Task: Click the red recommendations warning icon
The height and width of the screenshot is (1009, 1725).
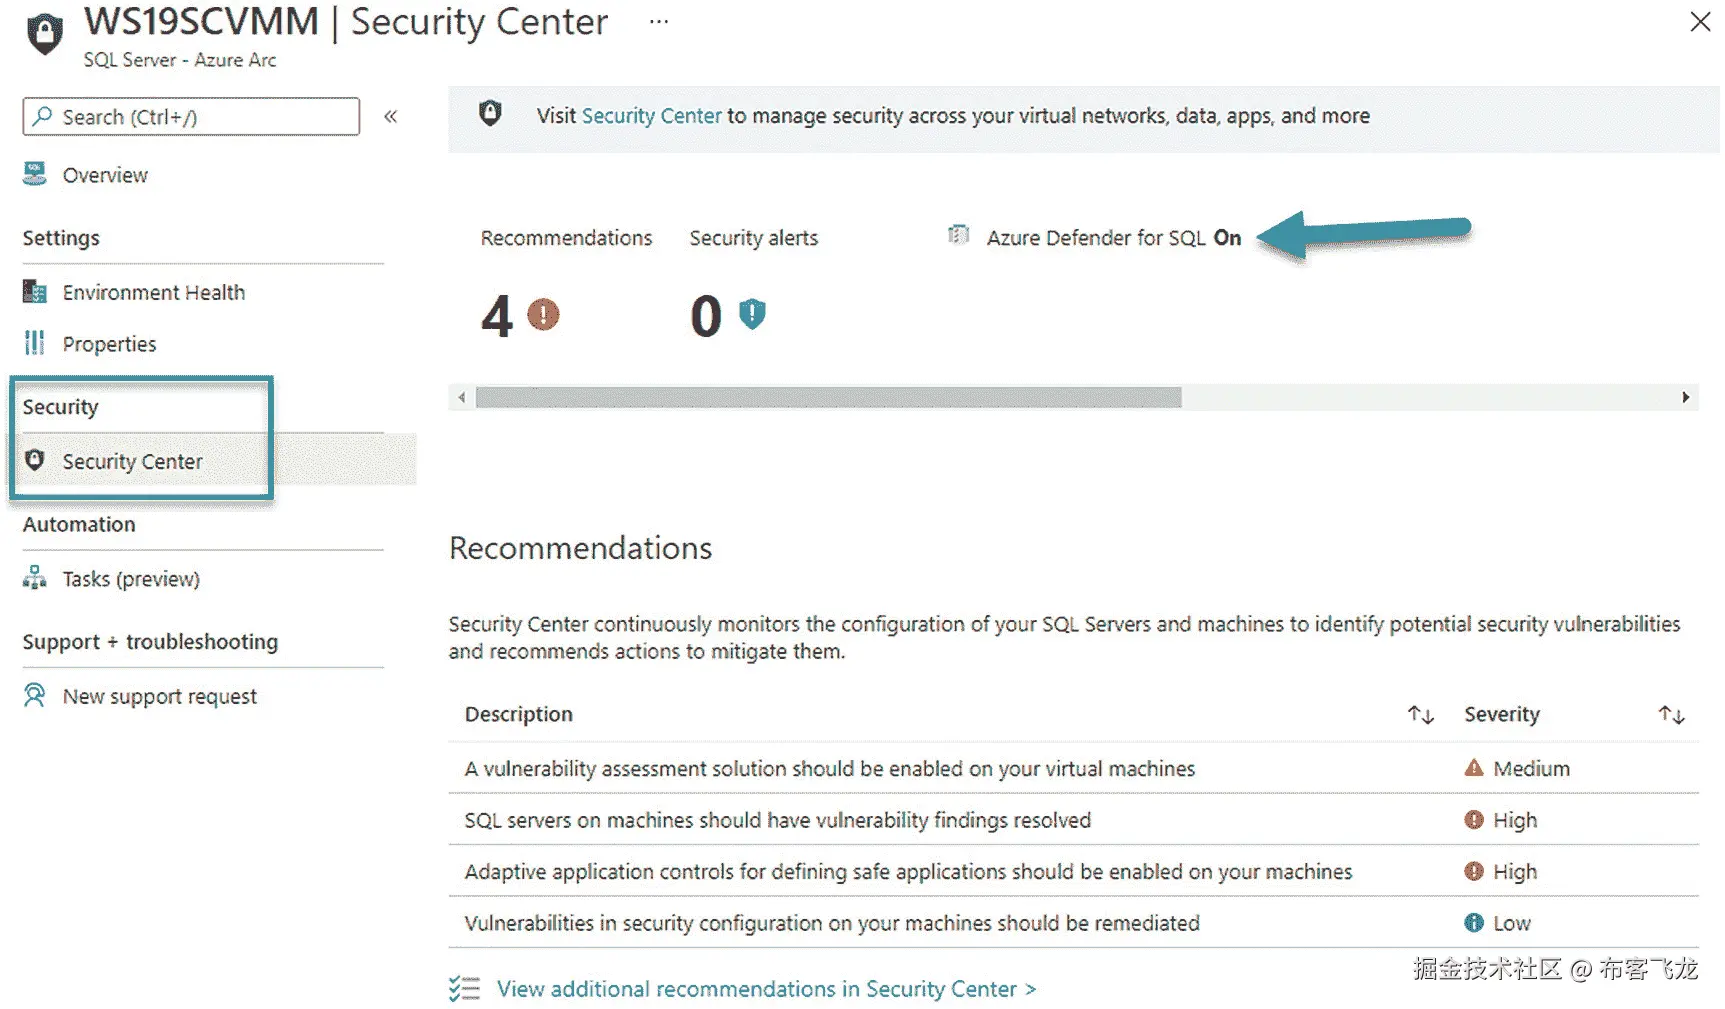Action: (x=543, y=315)
